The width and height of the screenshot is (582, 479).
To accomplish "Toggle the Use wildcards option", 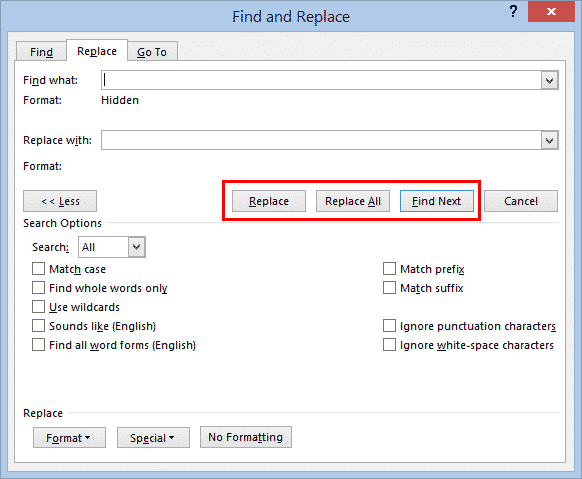I will point(38,307).
